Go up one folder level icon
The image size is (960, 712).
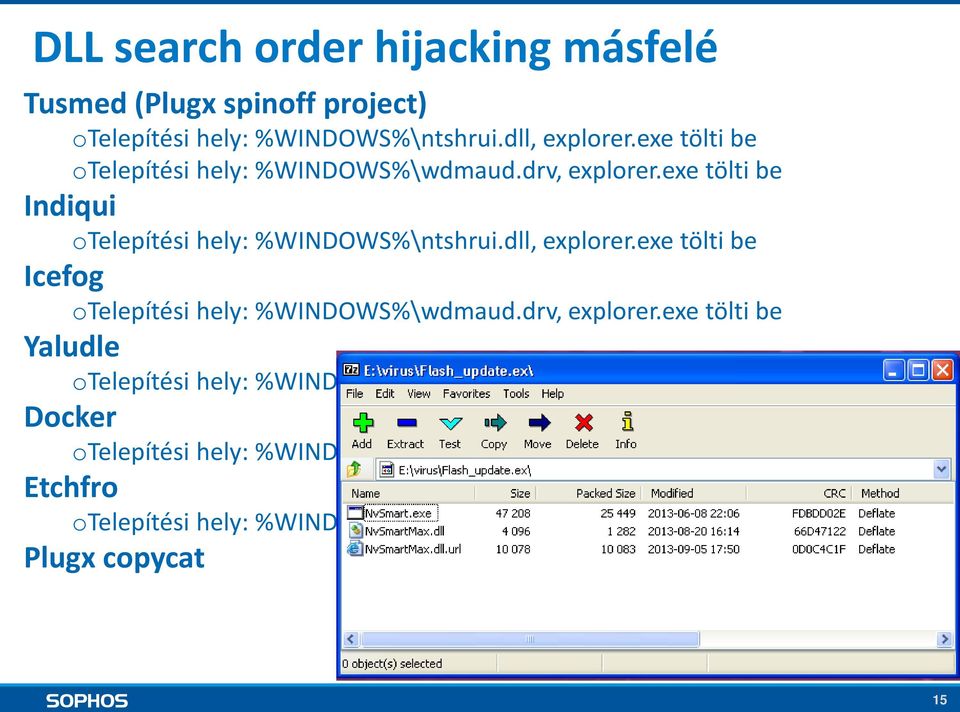[x=354, y=470]
